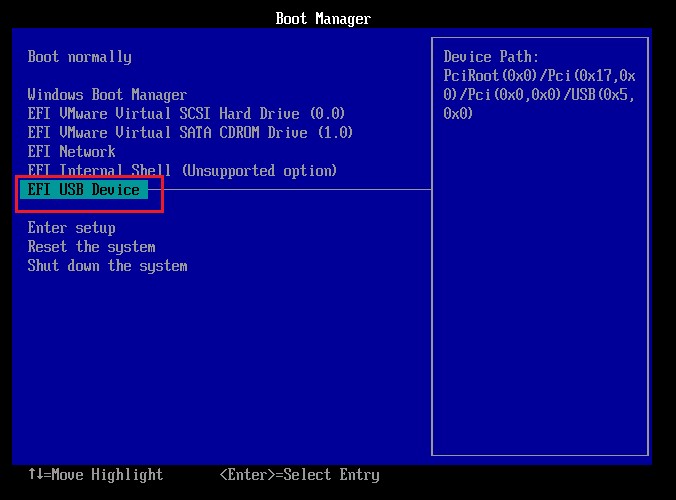Image resolution: width=676 pixels, height=500 pixels.
Task: Click the up-down arrows icon in footer
Action: tap(35, 475)
